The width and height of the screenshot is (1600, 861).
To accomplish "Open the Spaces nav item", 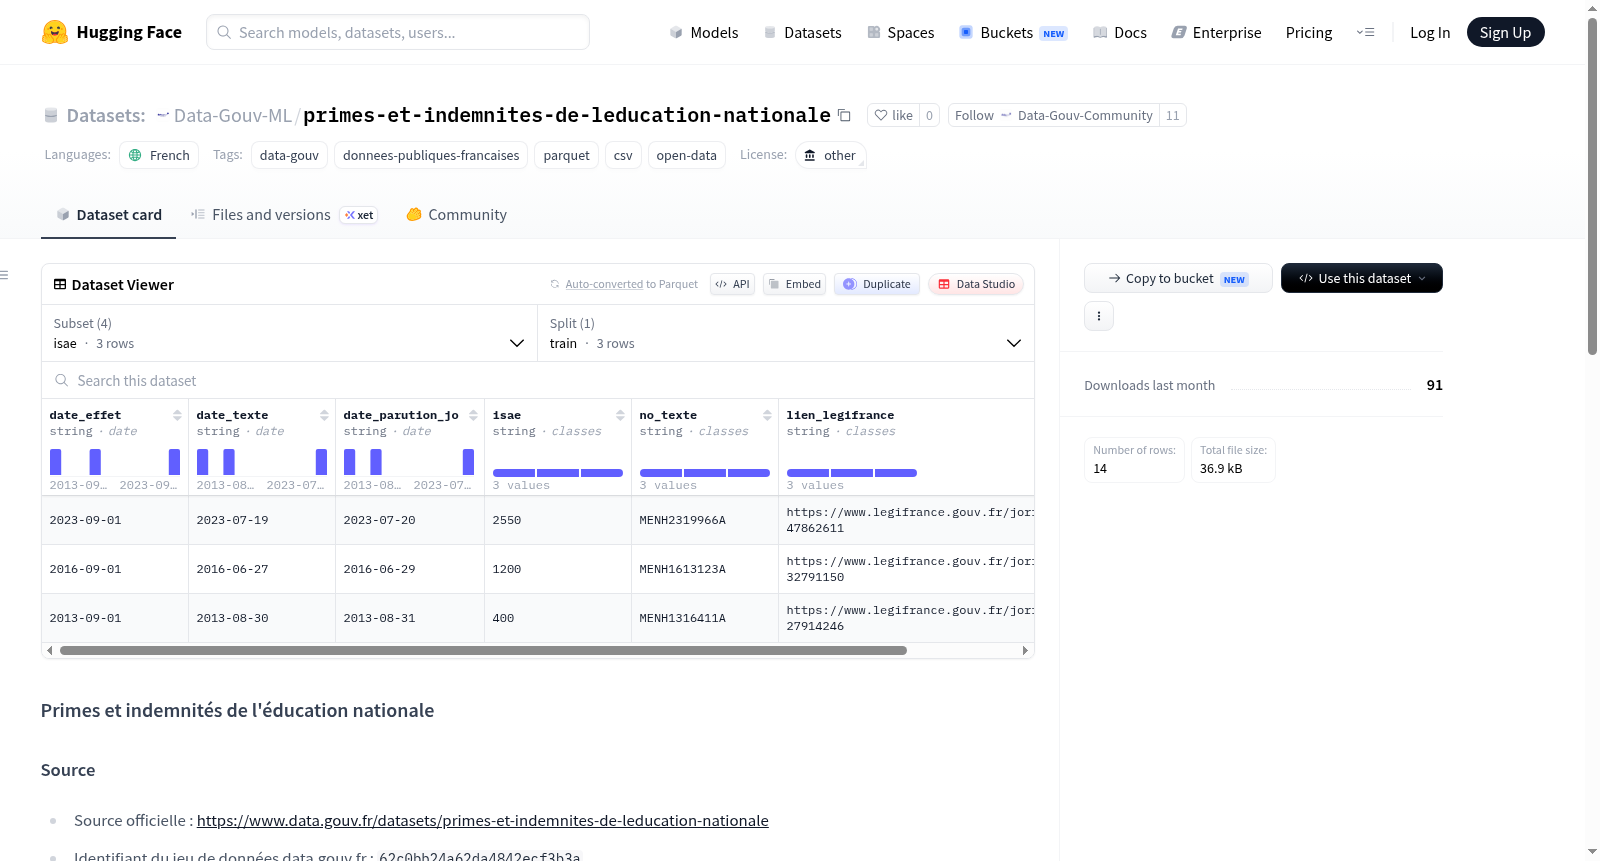I will 900,32.
